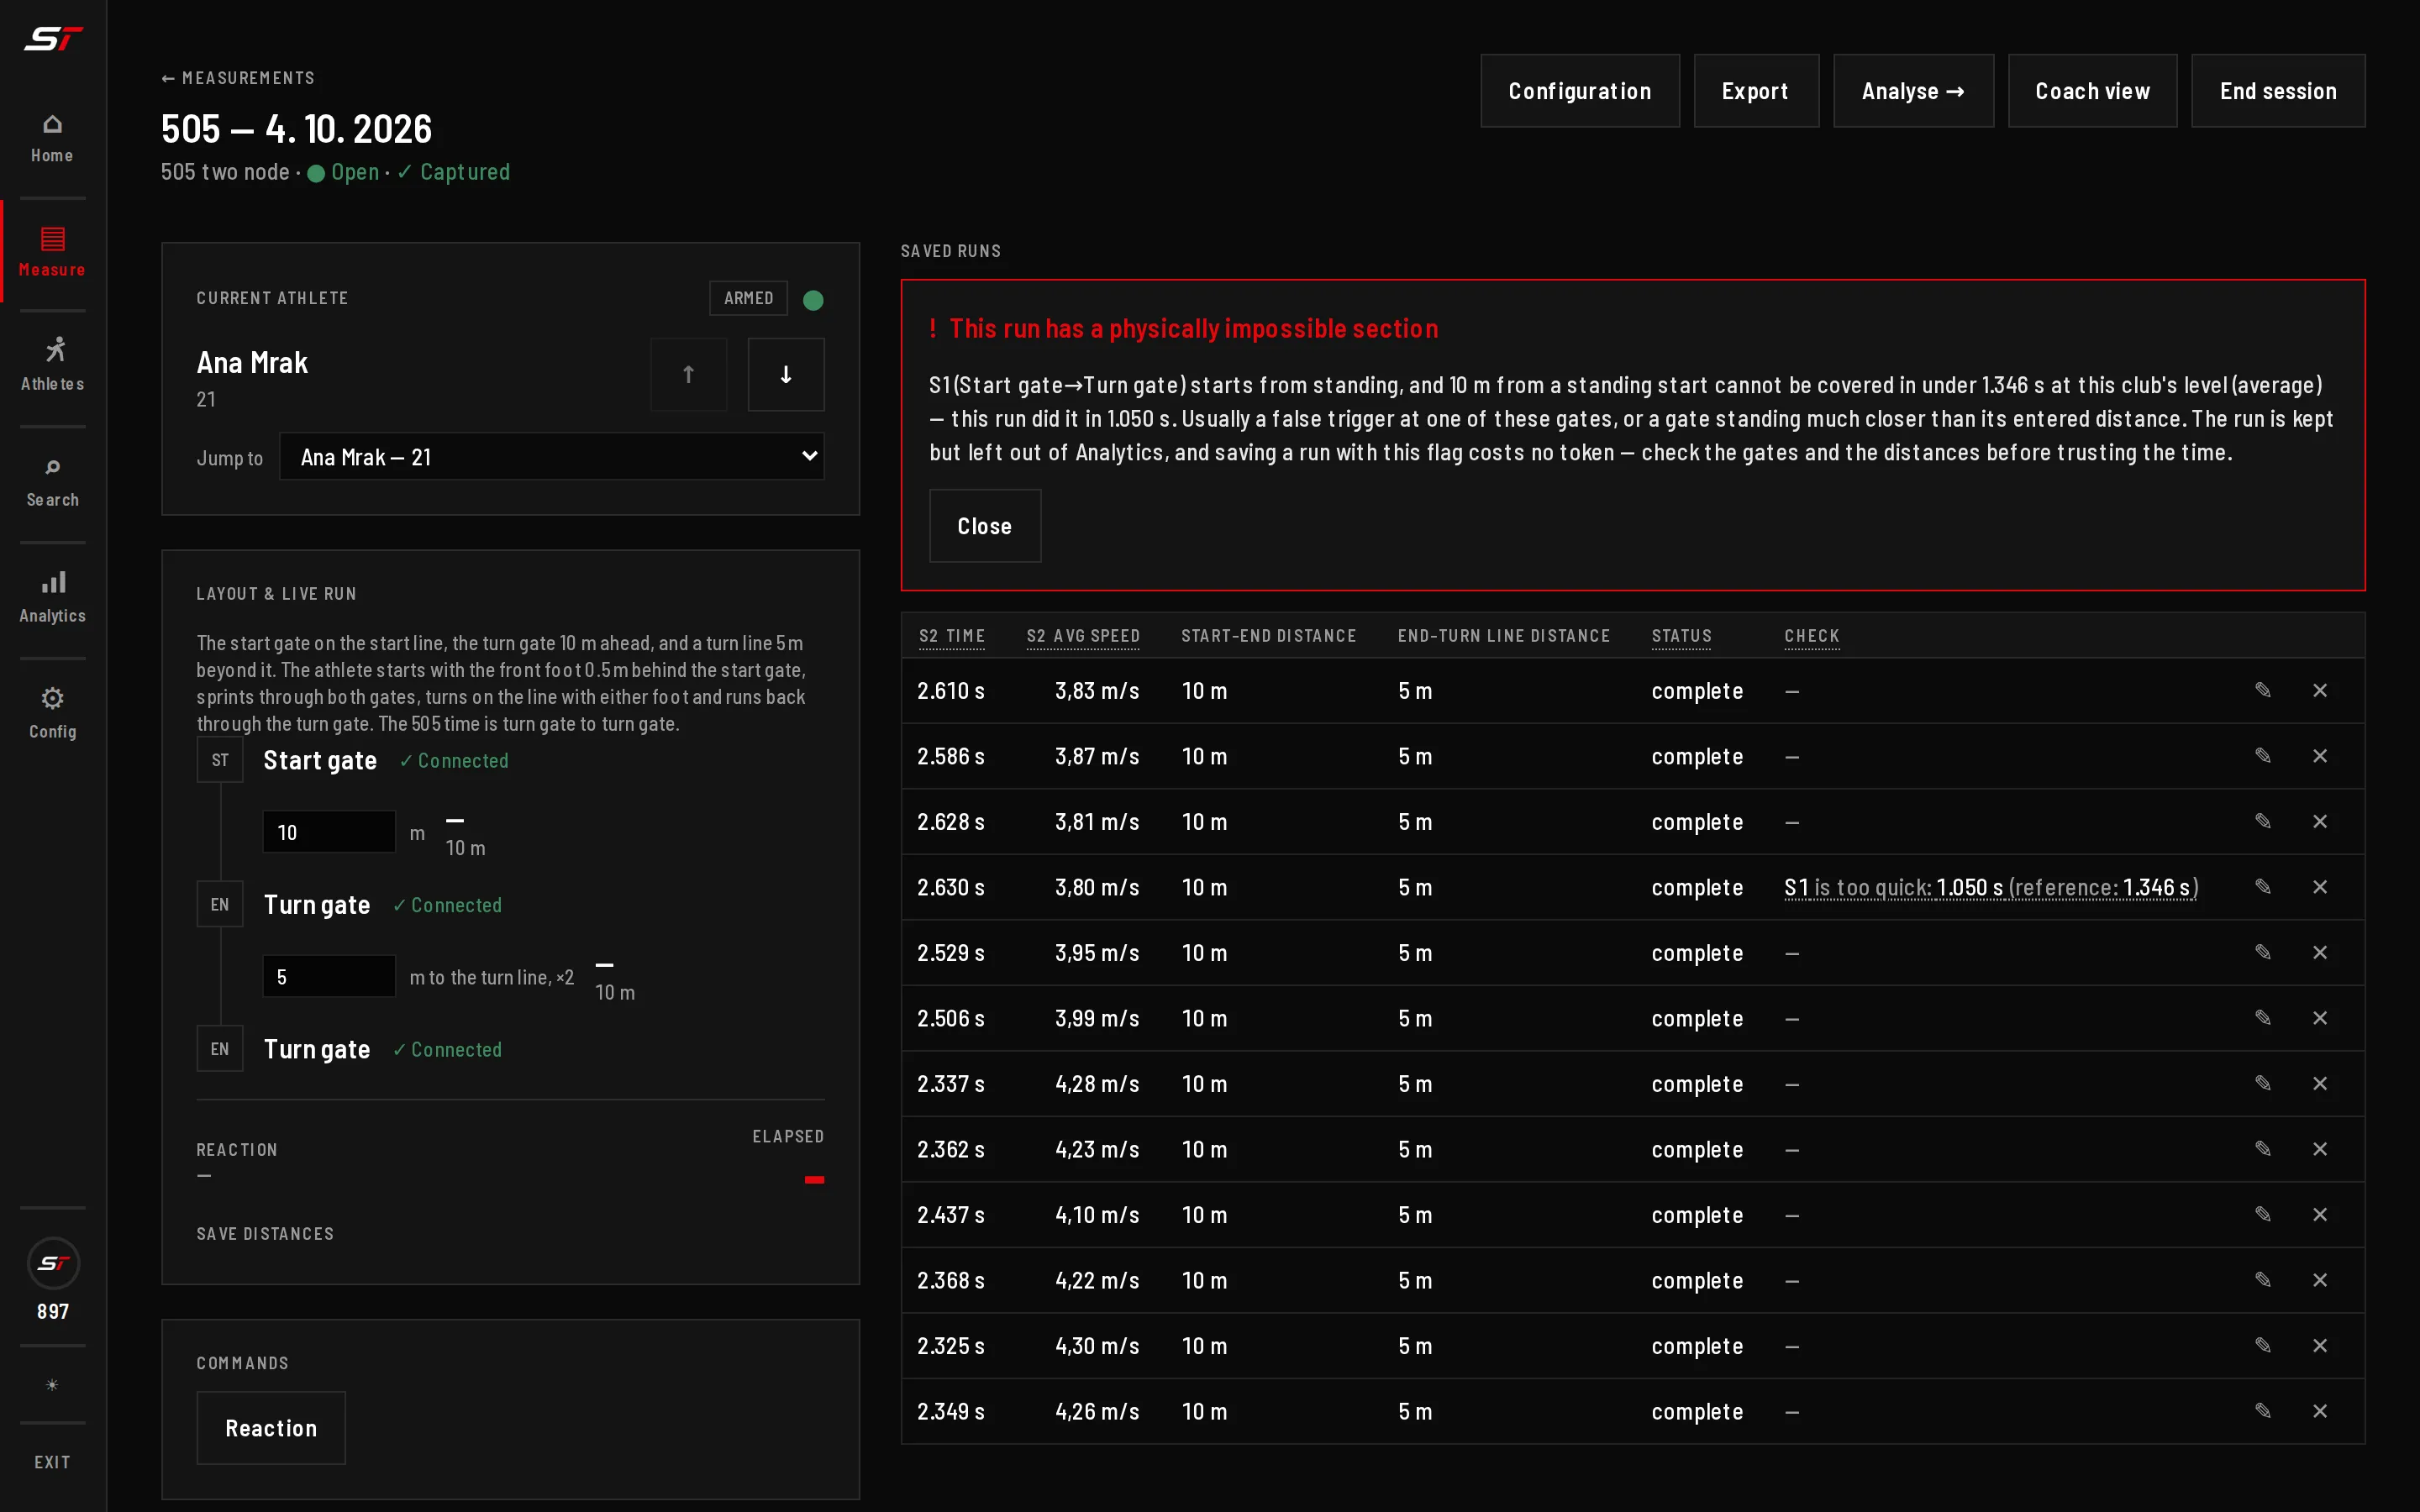Click the turn line distance field

tap(329, 976)
